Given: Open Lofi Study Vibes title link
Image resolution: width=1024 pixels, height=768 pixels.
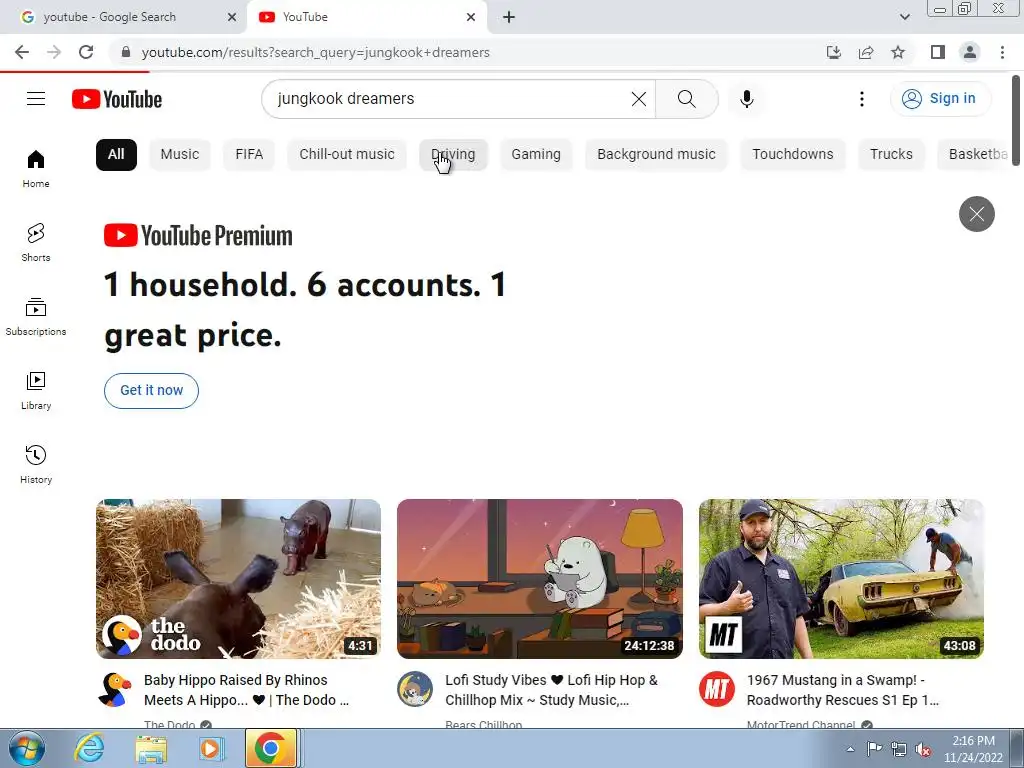Looking at the screenshot, I should (x=552, y=690).
